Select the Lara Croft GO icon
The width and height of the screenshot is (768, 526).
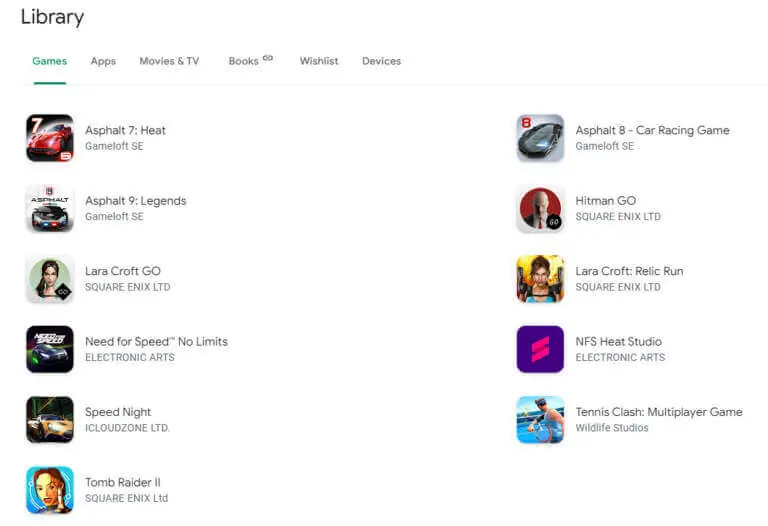point(50,279)
